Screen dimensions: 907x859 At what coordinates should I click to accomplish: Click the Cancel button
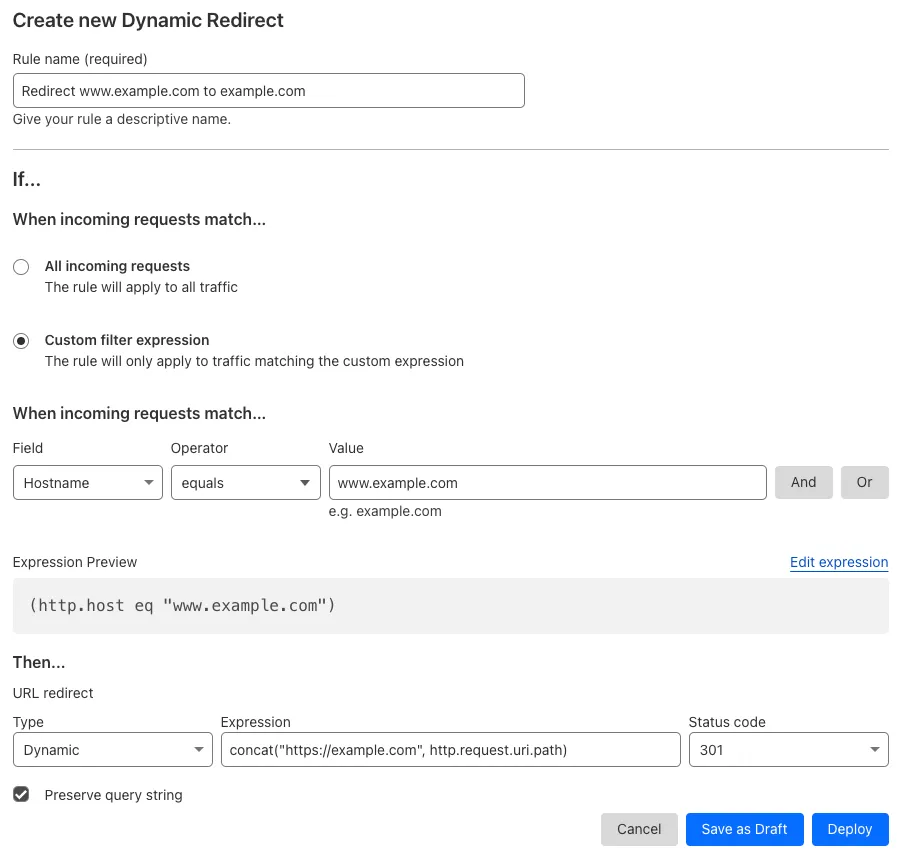[x=639, y=829]
